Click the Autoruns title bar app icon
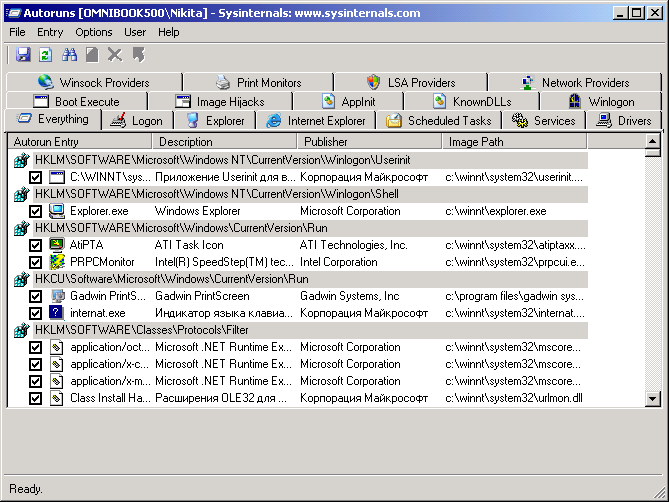The height and width of the screenshot is (502, 669). 13,13
